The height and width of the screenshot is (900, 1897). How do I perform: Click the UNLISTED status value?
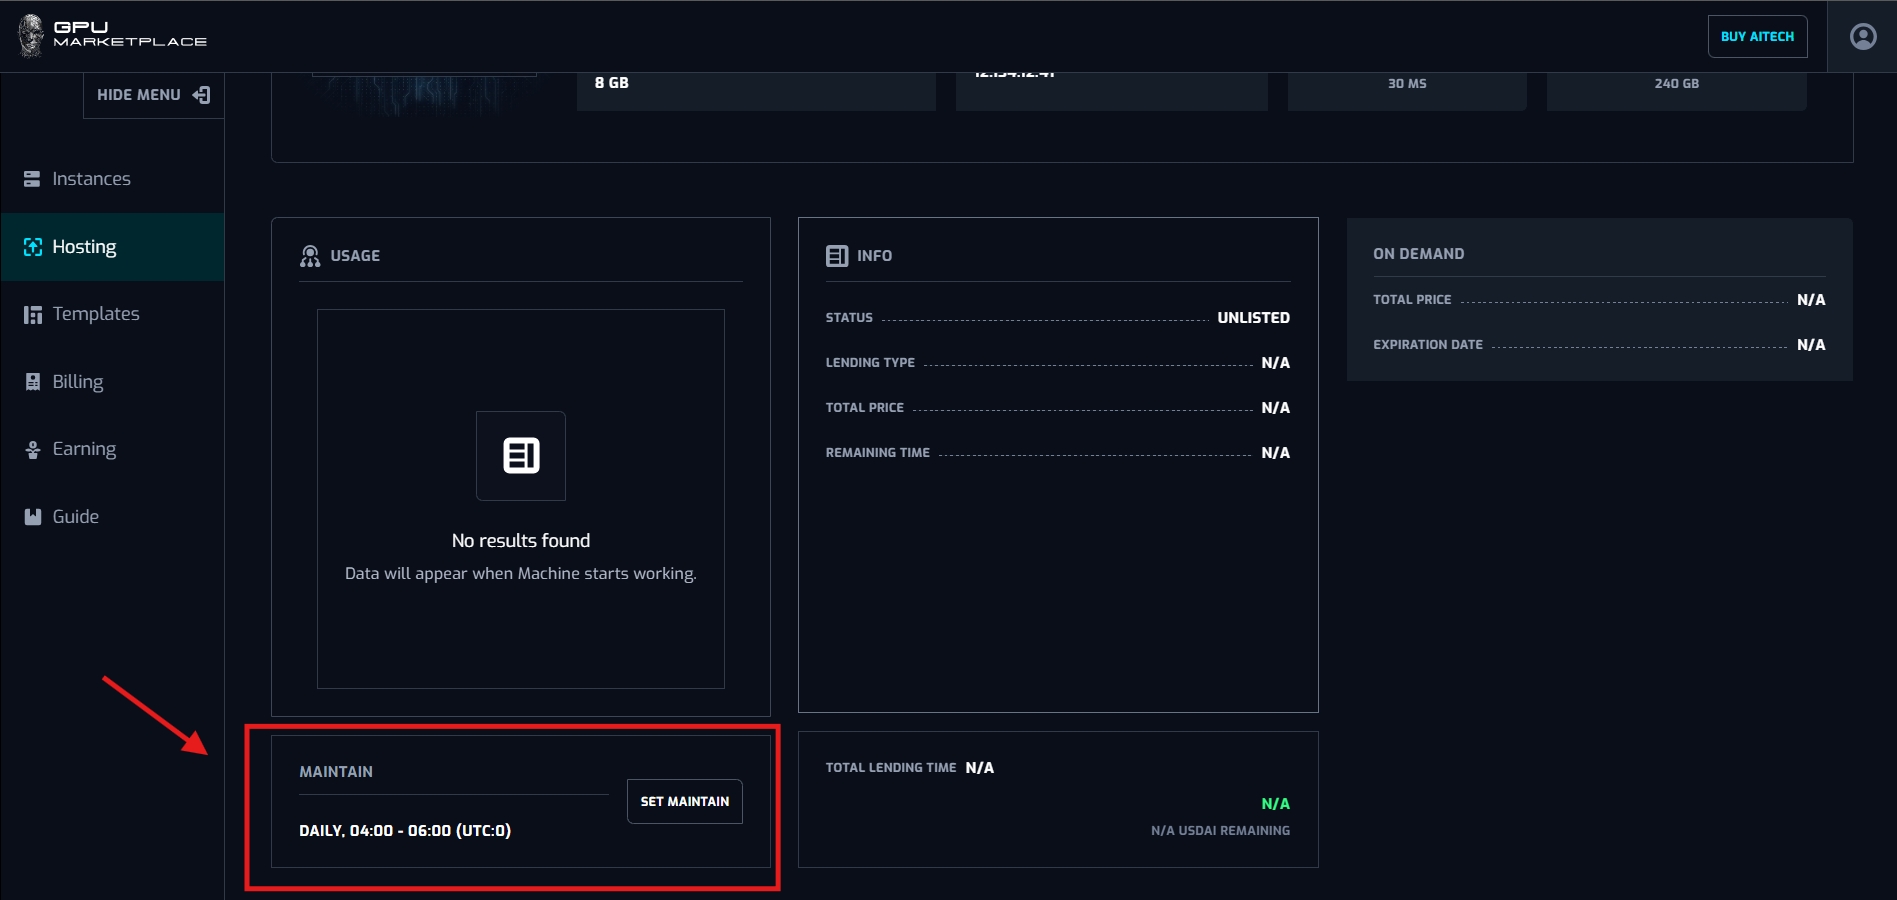point(1253,318)
